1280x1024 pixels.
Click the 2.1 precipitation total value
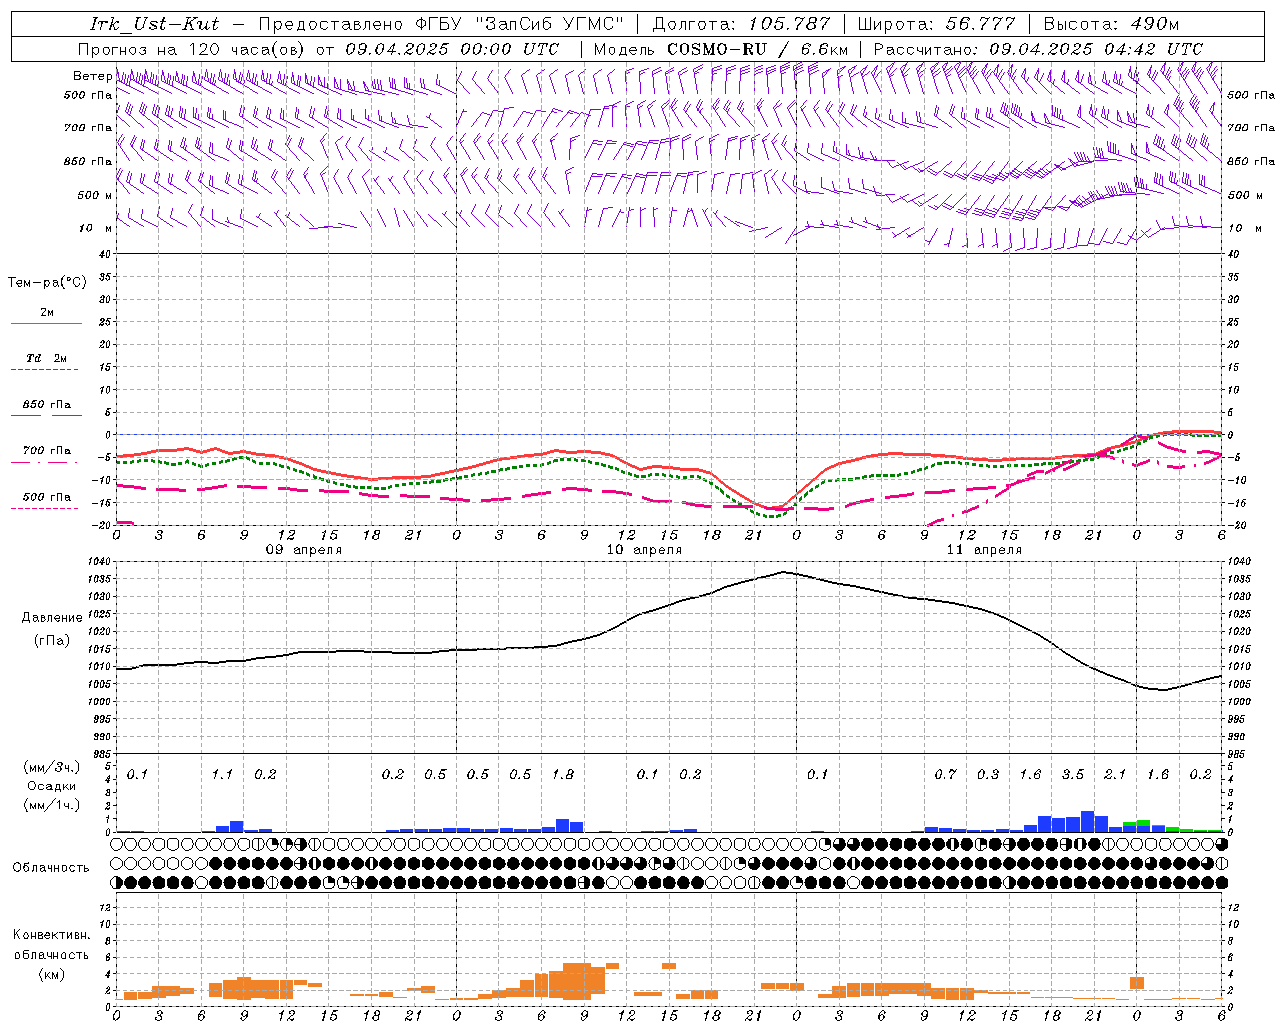click(x=1115, y=774)
